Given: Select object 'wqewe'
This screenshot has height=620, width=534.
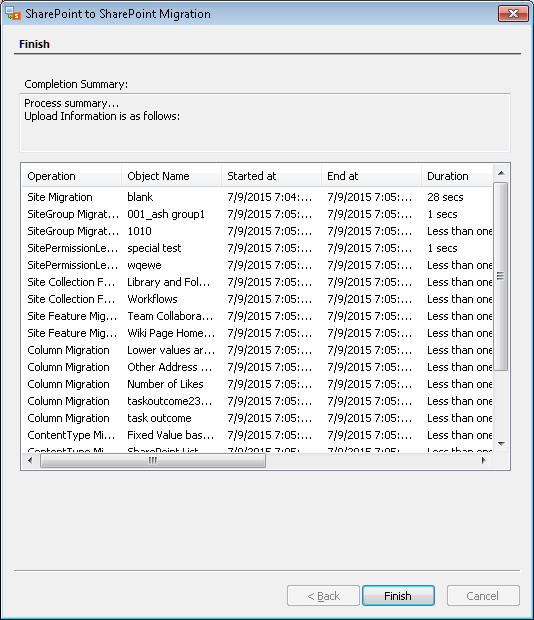Looking at the screenshot, I should pyautogui.click(x=144, y=265).
